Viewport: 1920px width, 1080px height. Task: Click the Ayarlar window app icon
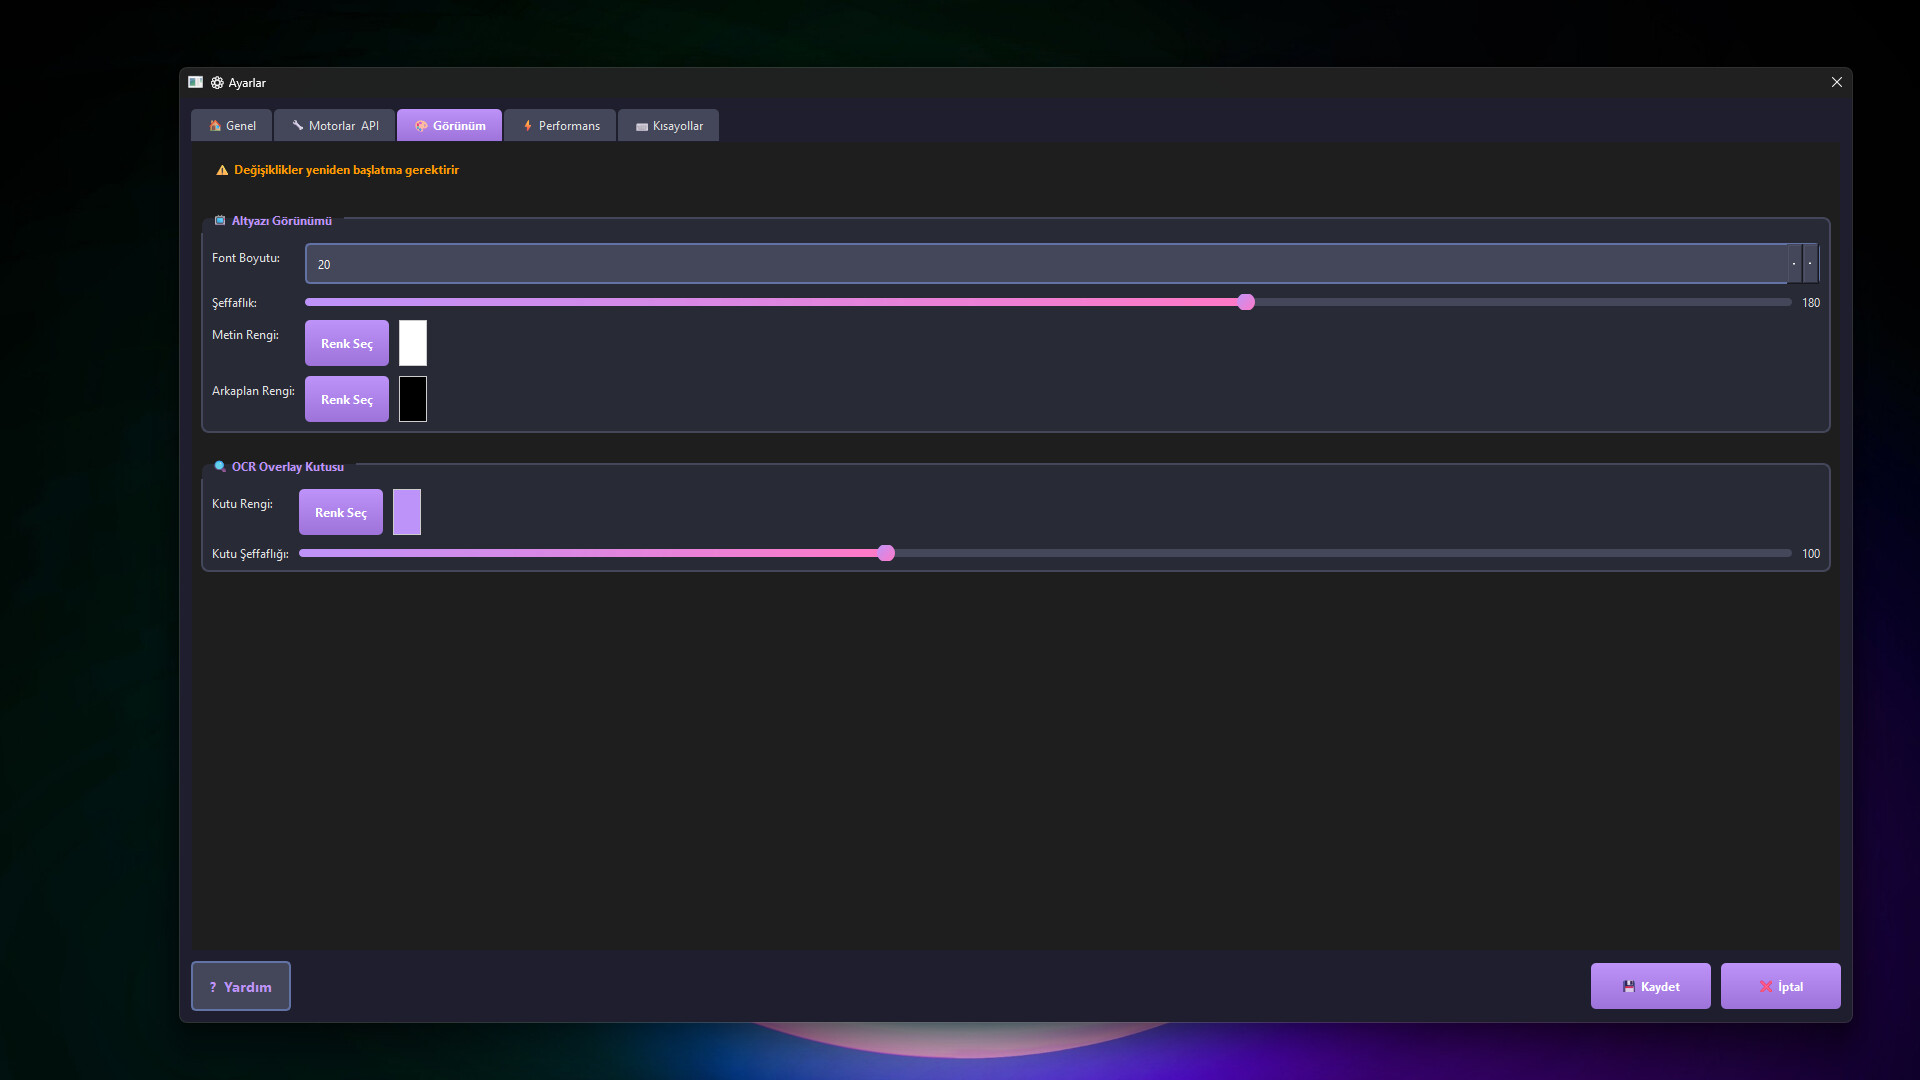pos(196,82)
